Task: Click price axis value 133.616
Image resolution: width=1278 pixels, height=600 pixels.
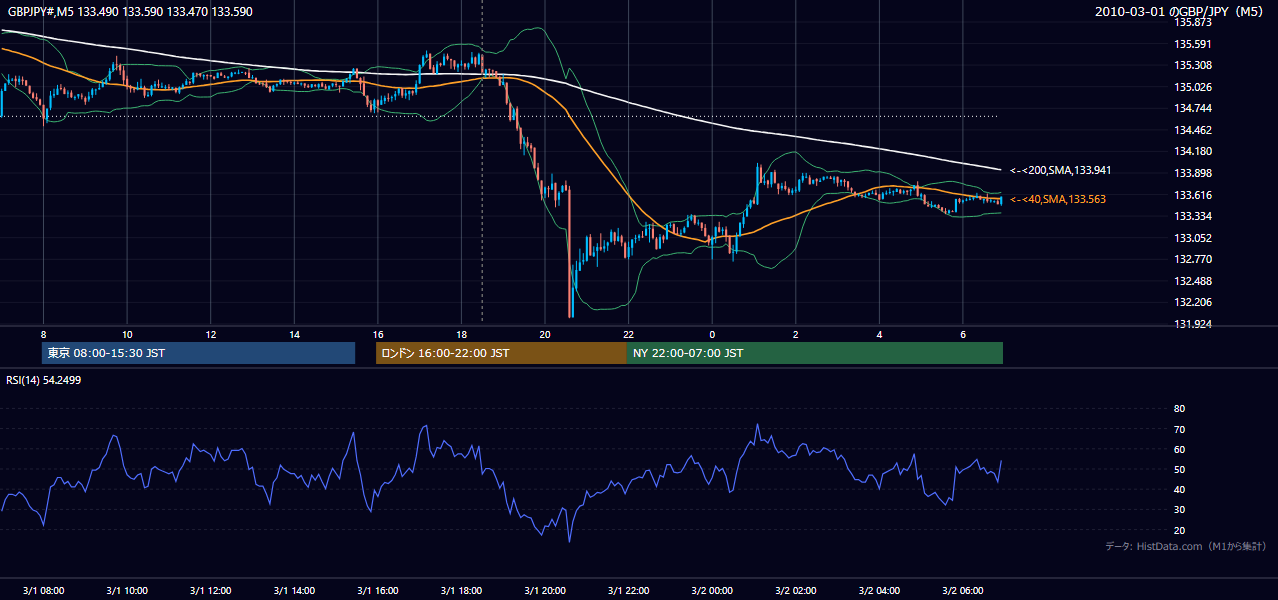Action: coord(1192,195)
